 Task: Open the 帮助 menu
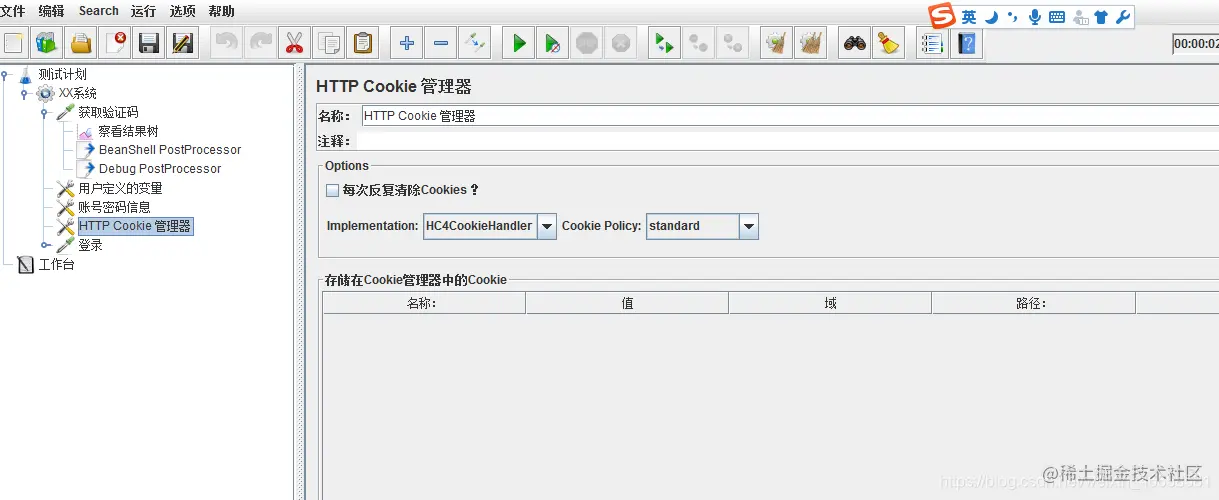point(222,11)
